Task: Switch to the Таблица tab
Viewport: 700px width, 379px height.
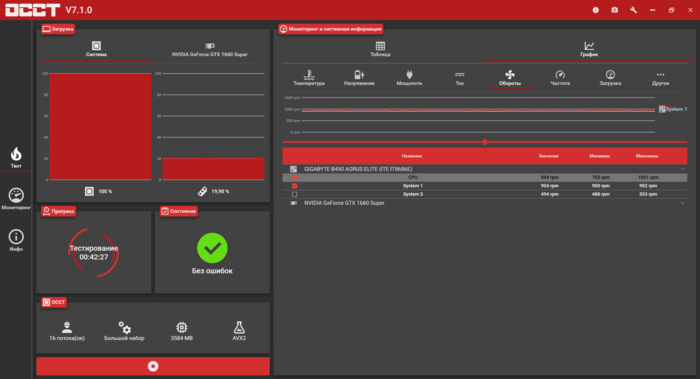Action: coord(380,49)
